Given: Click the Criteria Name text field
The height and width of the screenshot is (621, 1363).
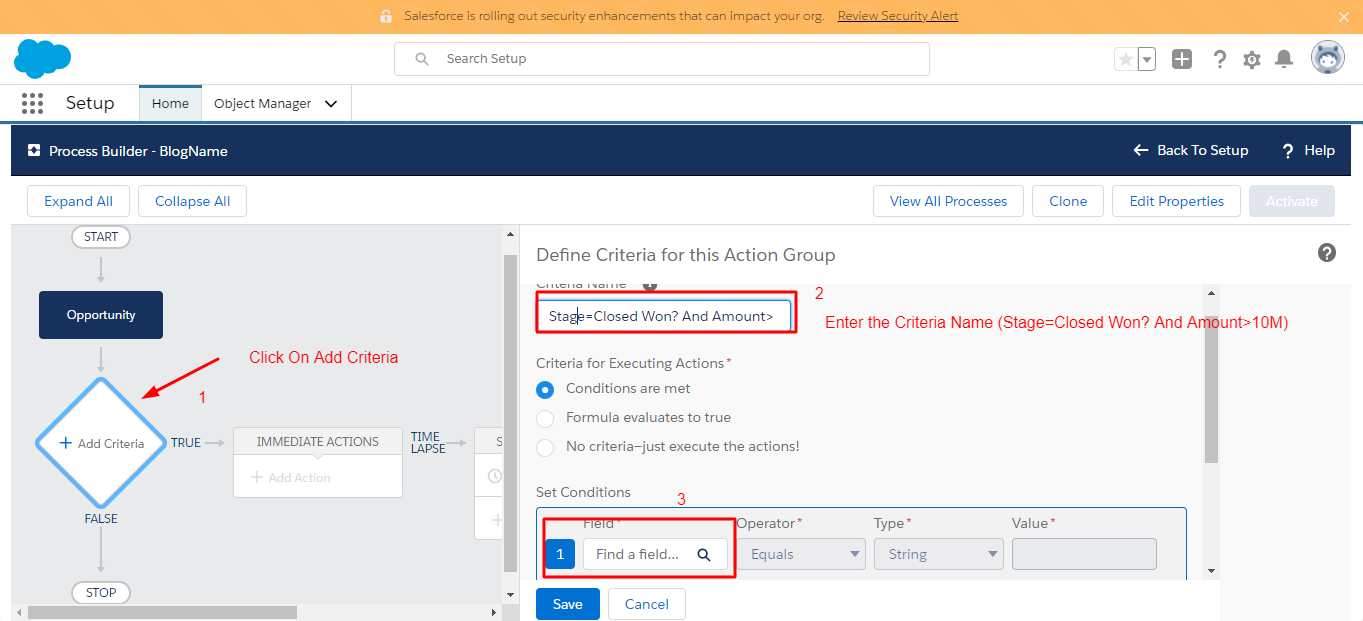Looking at the screenshot, I should click(663, 316).
